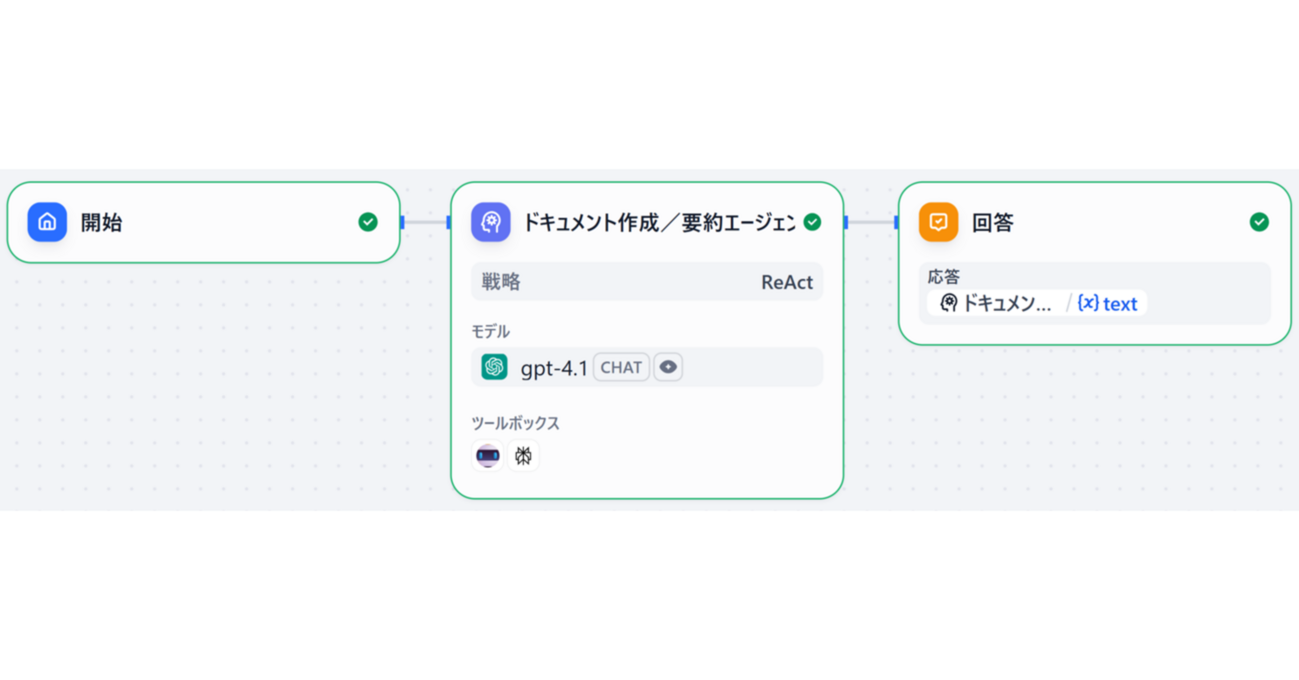Click the CHAT mode badge
The image size is (1299, 680).
tap(621, 367)
